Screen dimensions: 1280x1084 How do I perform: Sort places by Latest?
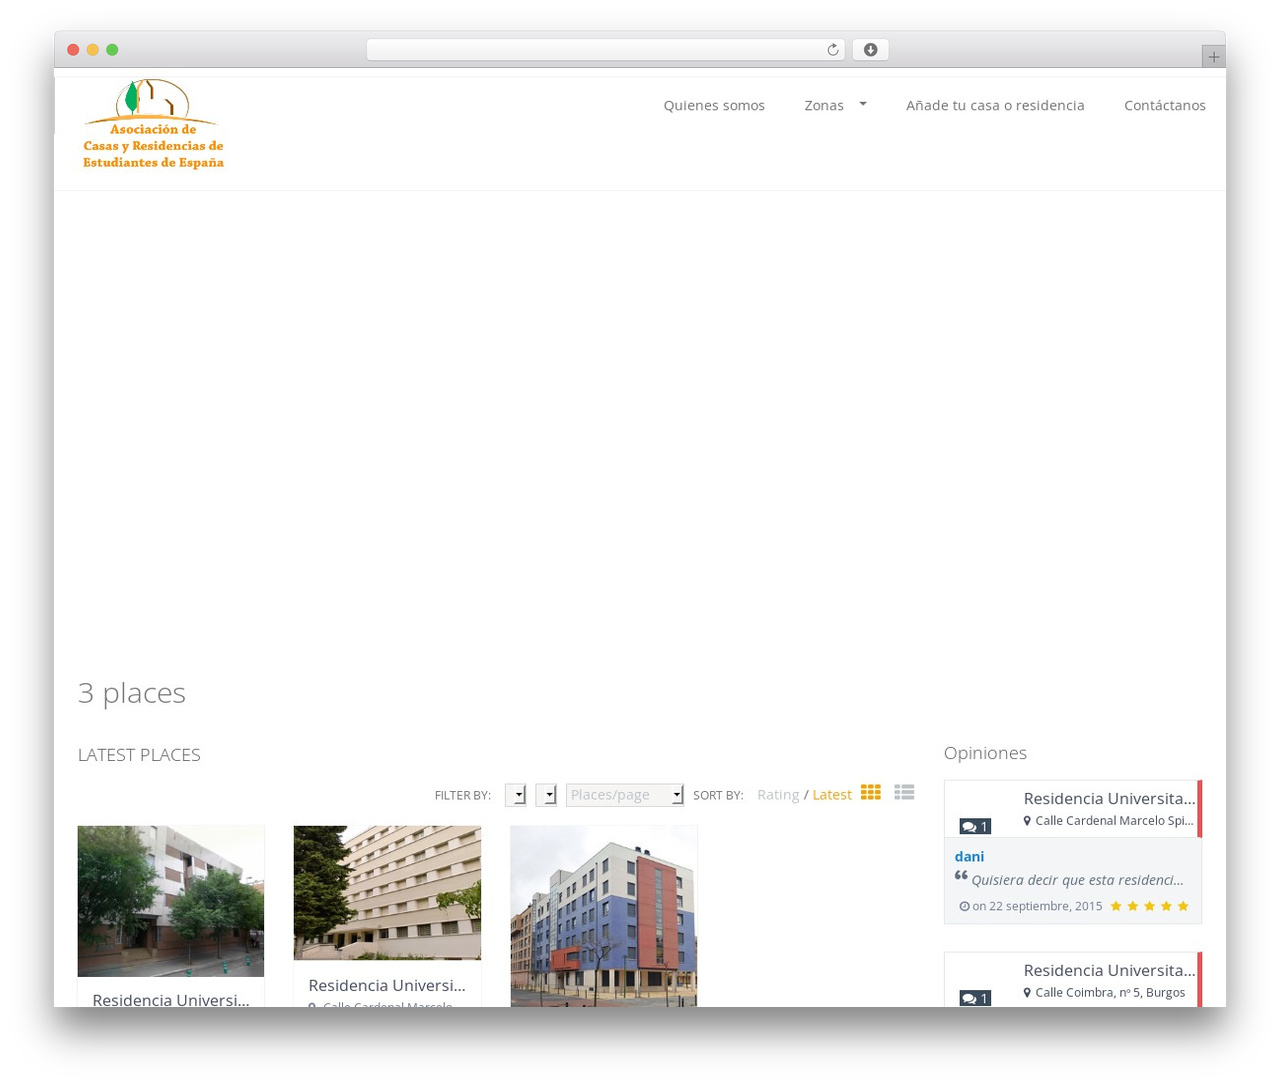[832, 795]
